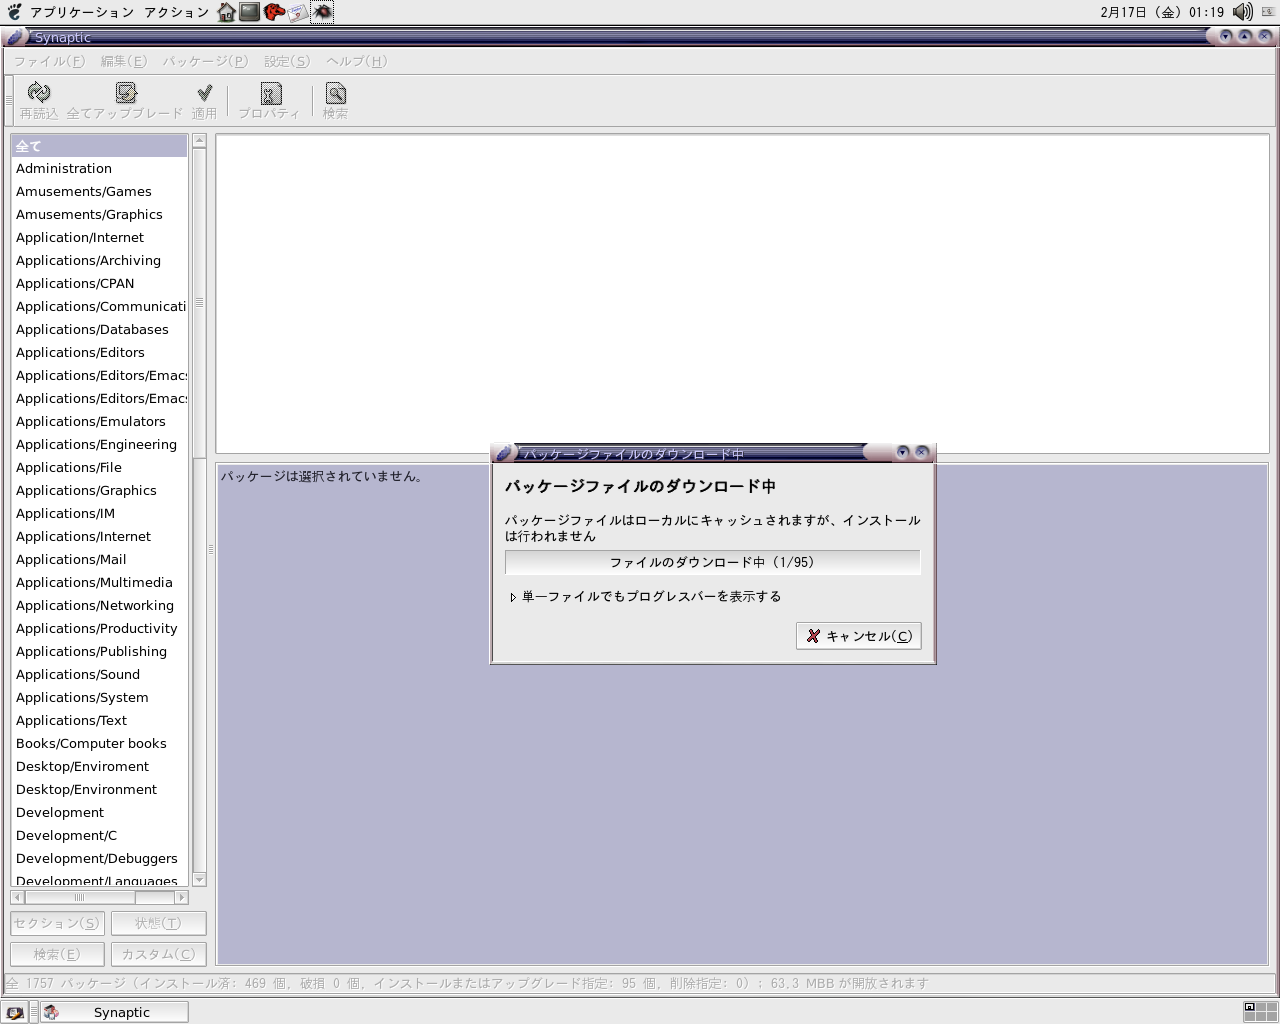Screen dimensions: 1280x1024
Task: Click the ファイルのダウンロード中 (1/95) progress bar
Action: point(712,562)
